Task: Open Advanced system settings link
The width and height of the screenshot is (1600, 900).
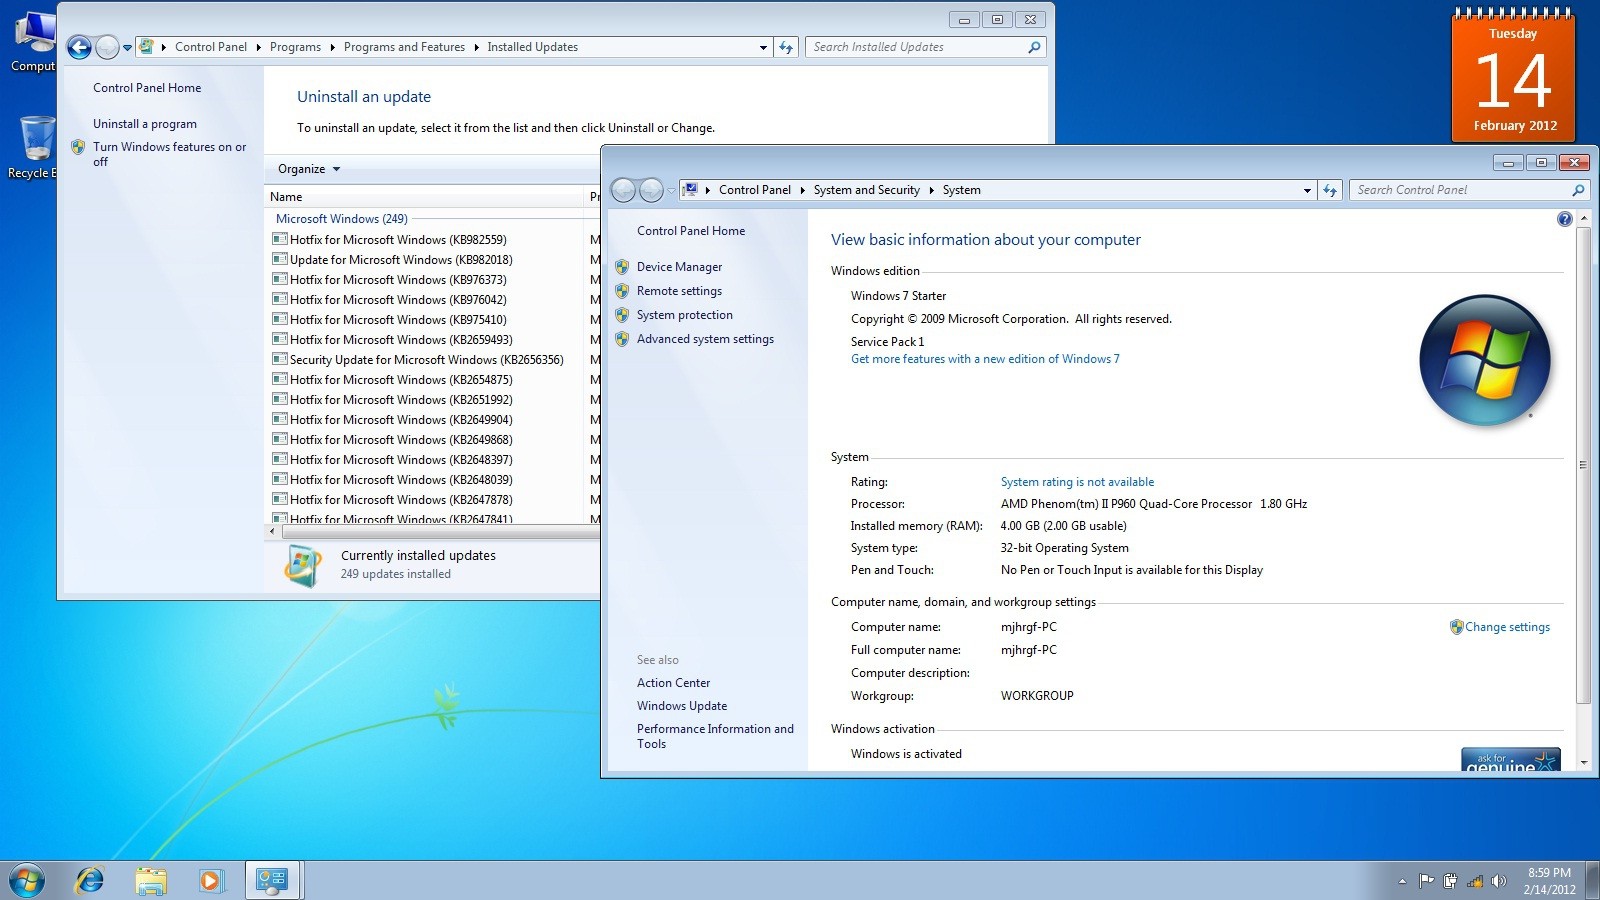Action: (705, 339)
